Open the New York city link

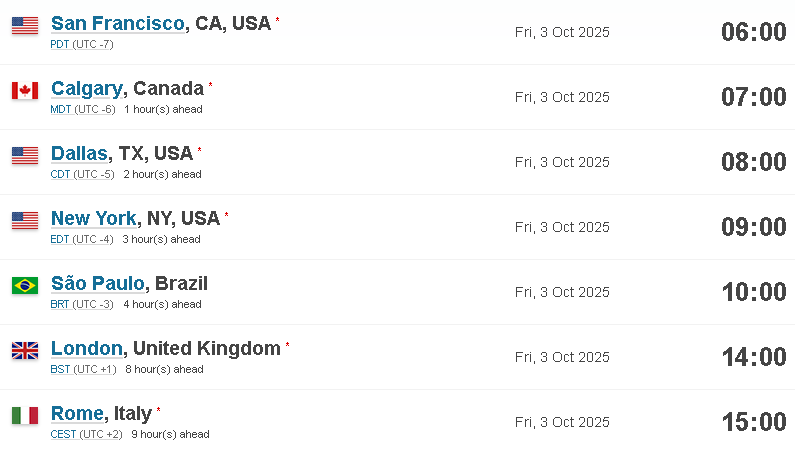pyautogui.click(x=94, y=218)
